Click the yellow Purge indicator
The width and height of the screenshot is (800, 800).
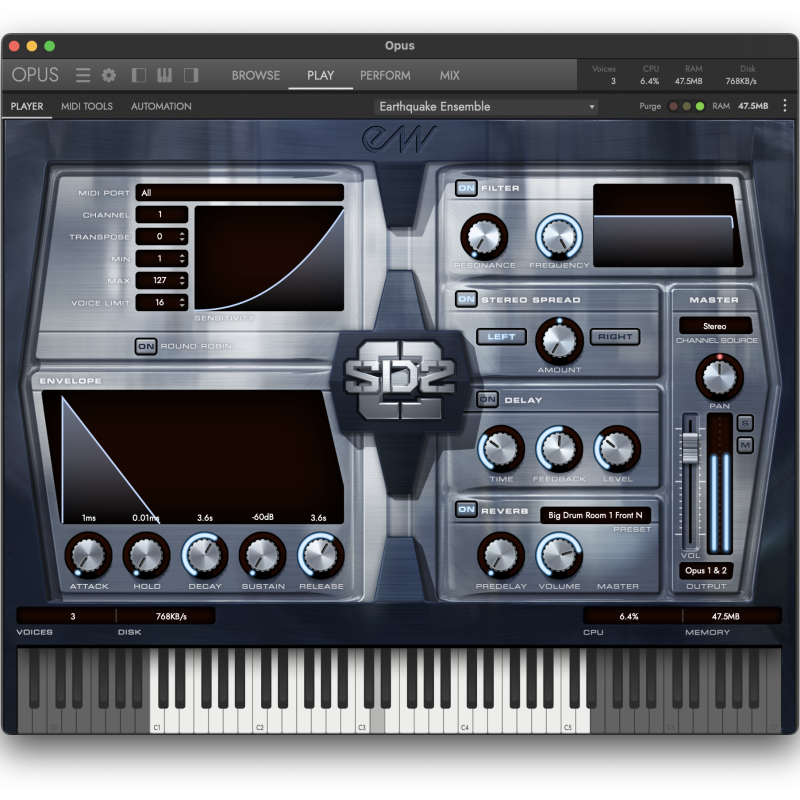(687, 106)
